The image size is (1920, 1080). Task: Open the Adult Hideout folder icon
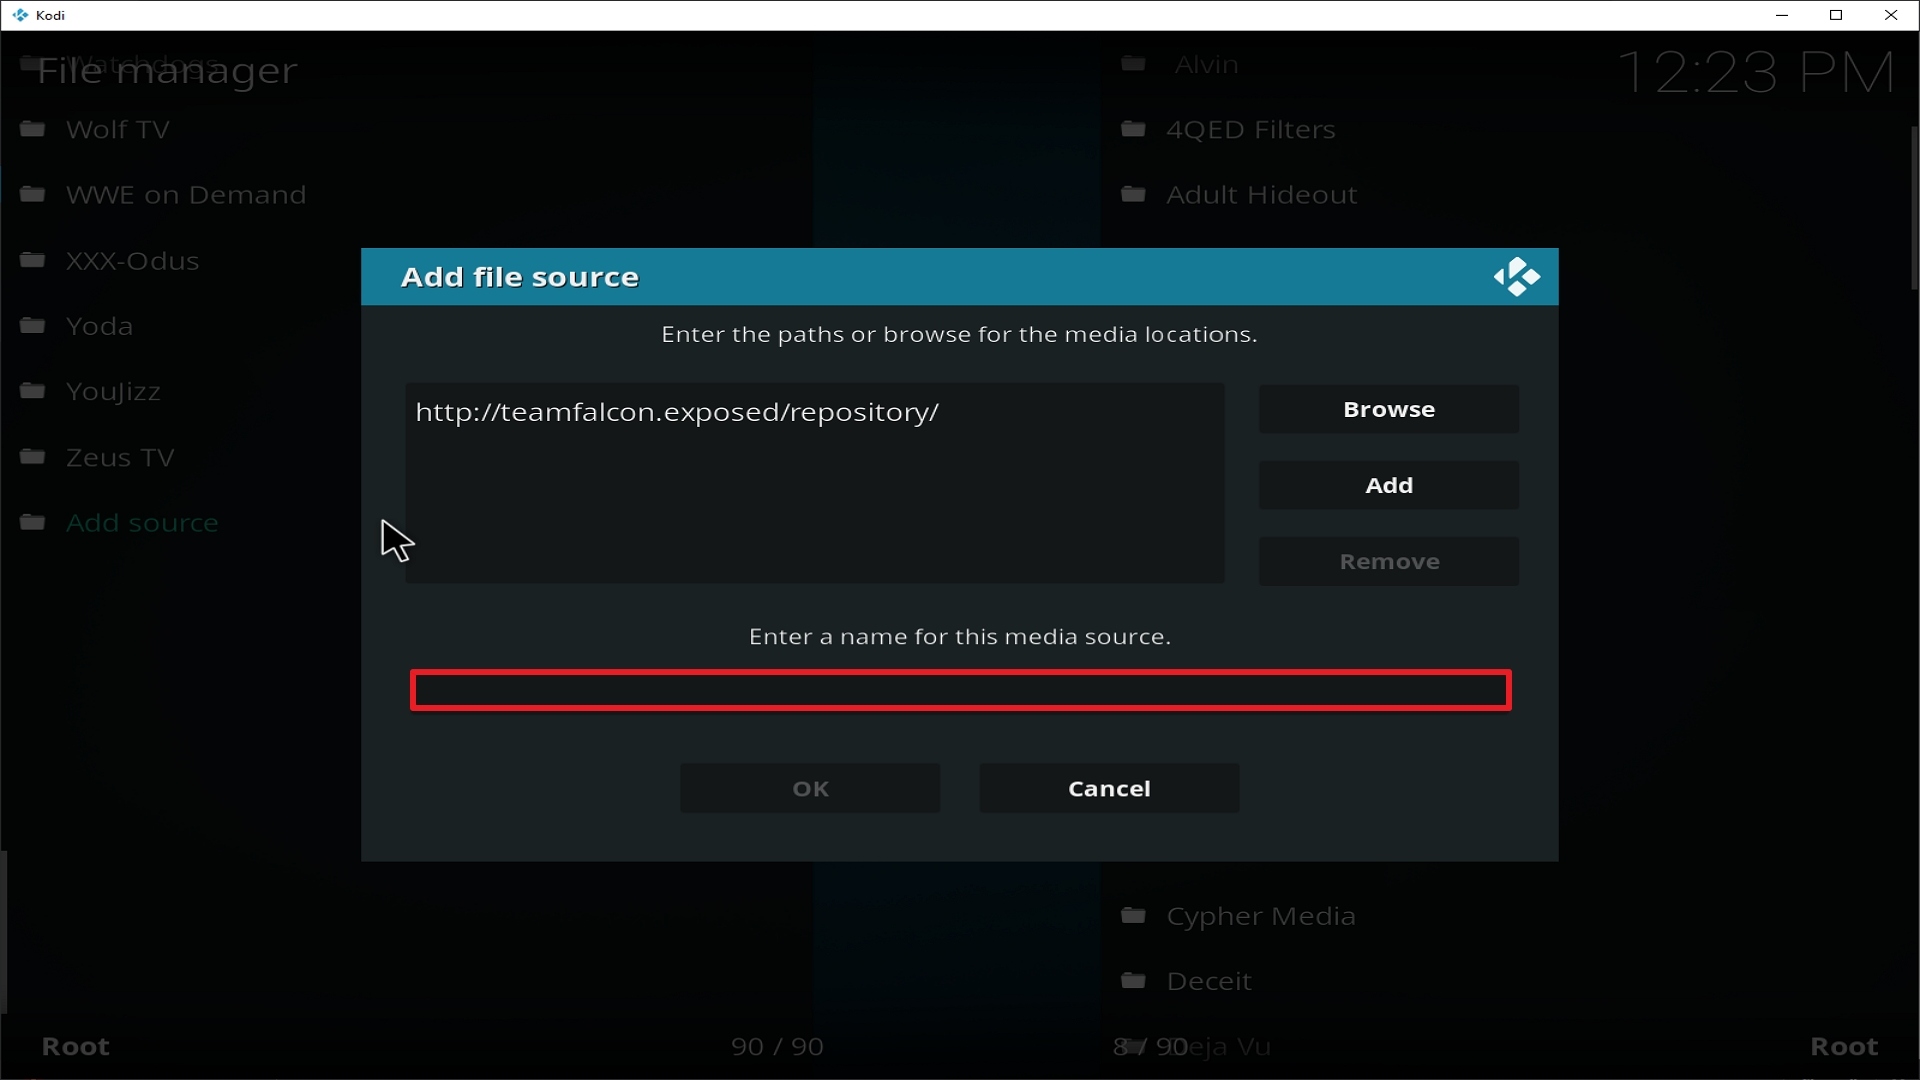click(1133, 194)
